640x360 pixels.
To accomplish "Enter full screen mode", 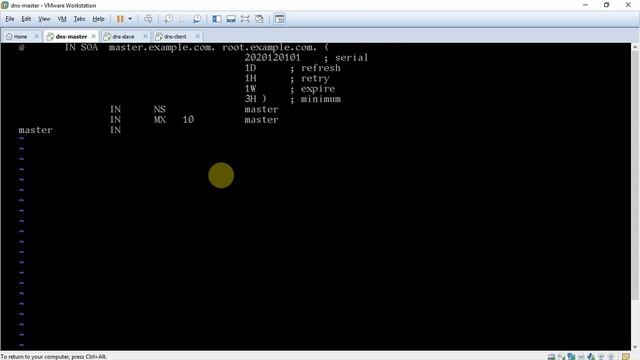I will tap(245, 19).
